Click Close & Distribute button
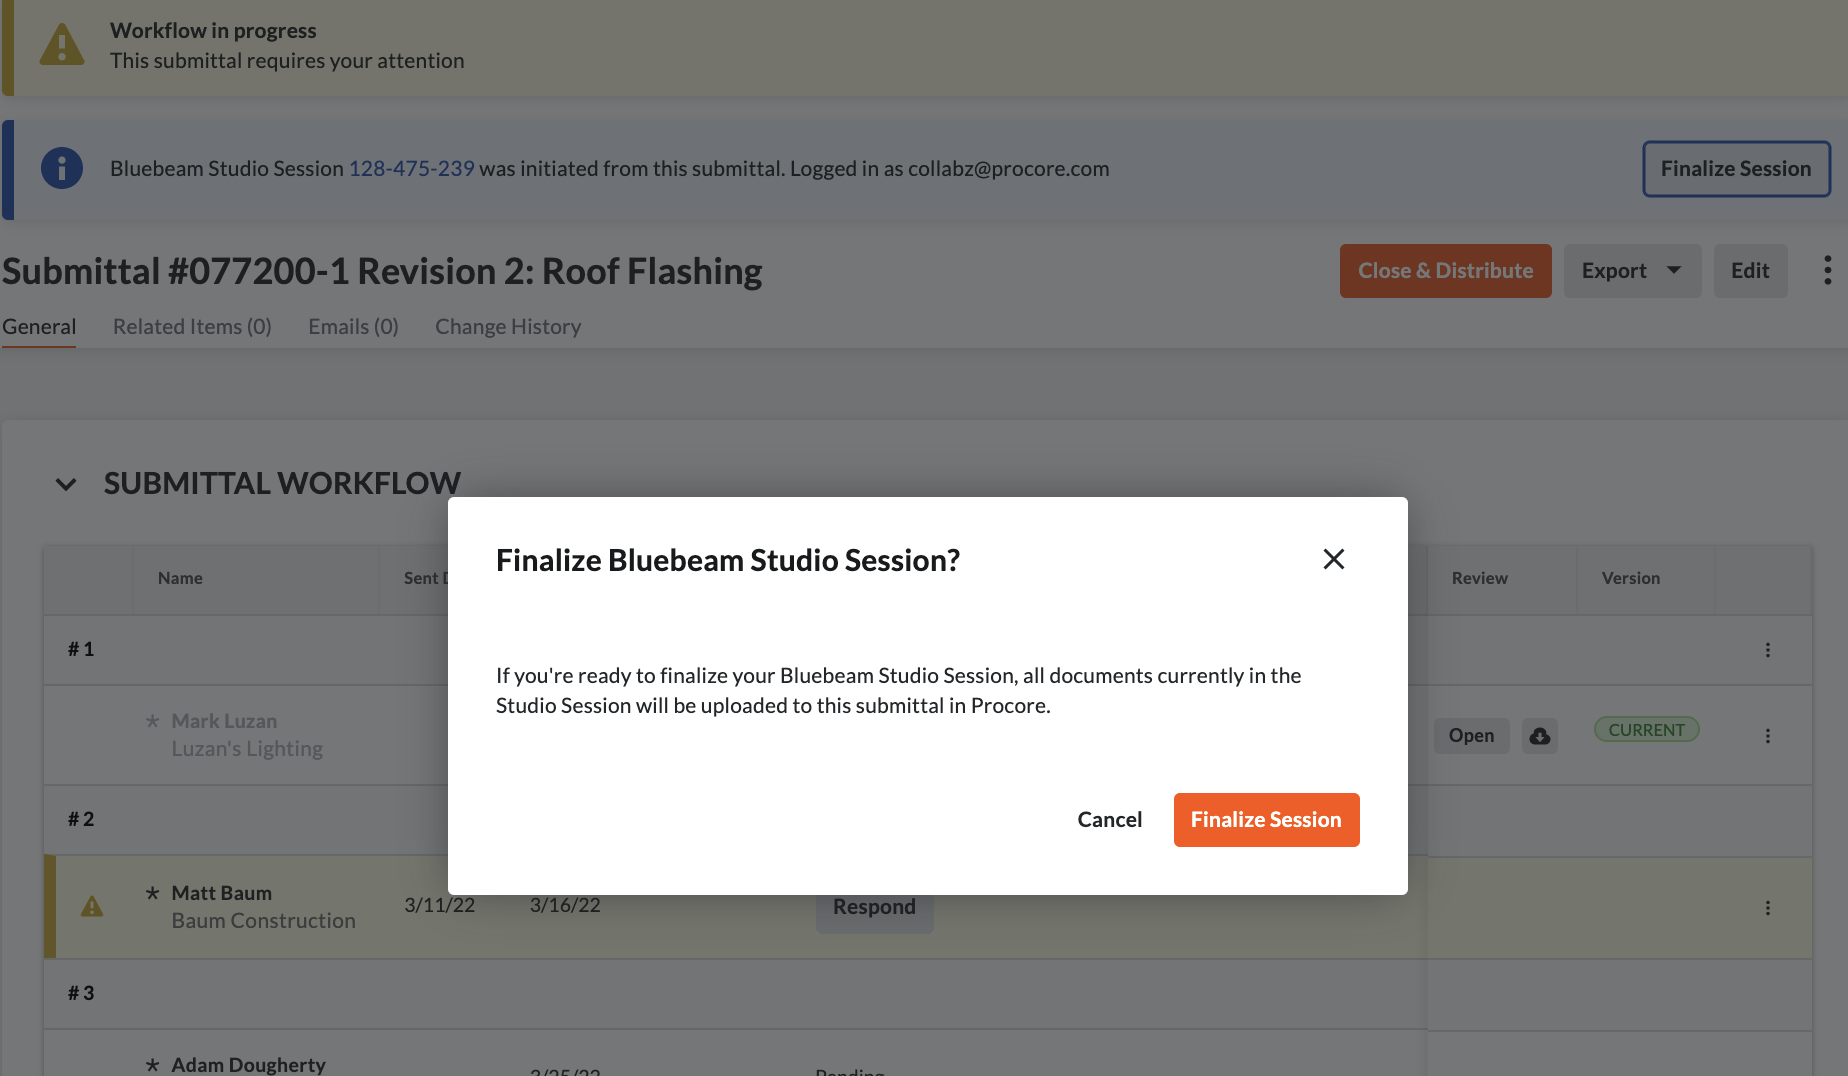The height and width of the screenshot is (1076, 1848). click(1445, 271)
